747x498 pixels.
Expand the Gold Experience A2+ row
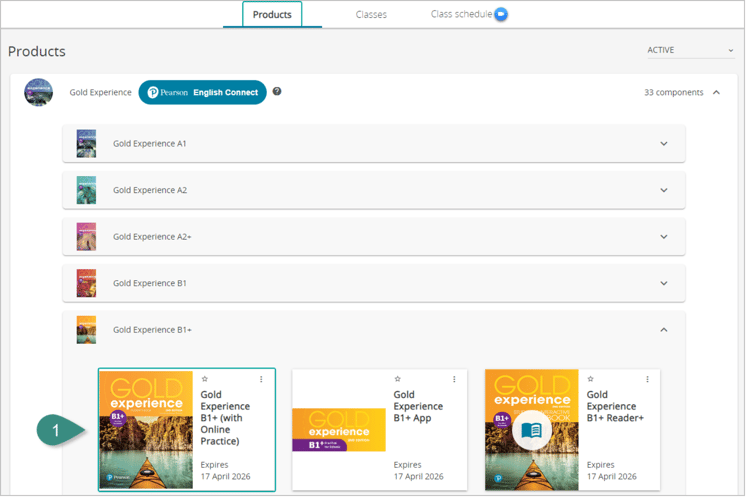pyautogui.click(x=664, y=237)
